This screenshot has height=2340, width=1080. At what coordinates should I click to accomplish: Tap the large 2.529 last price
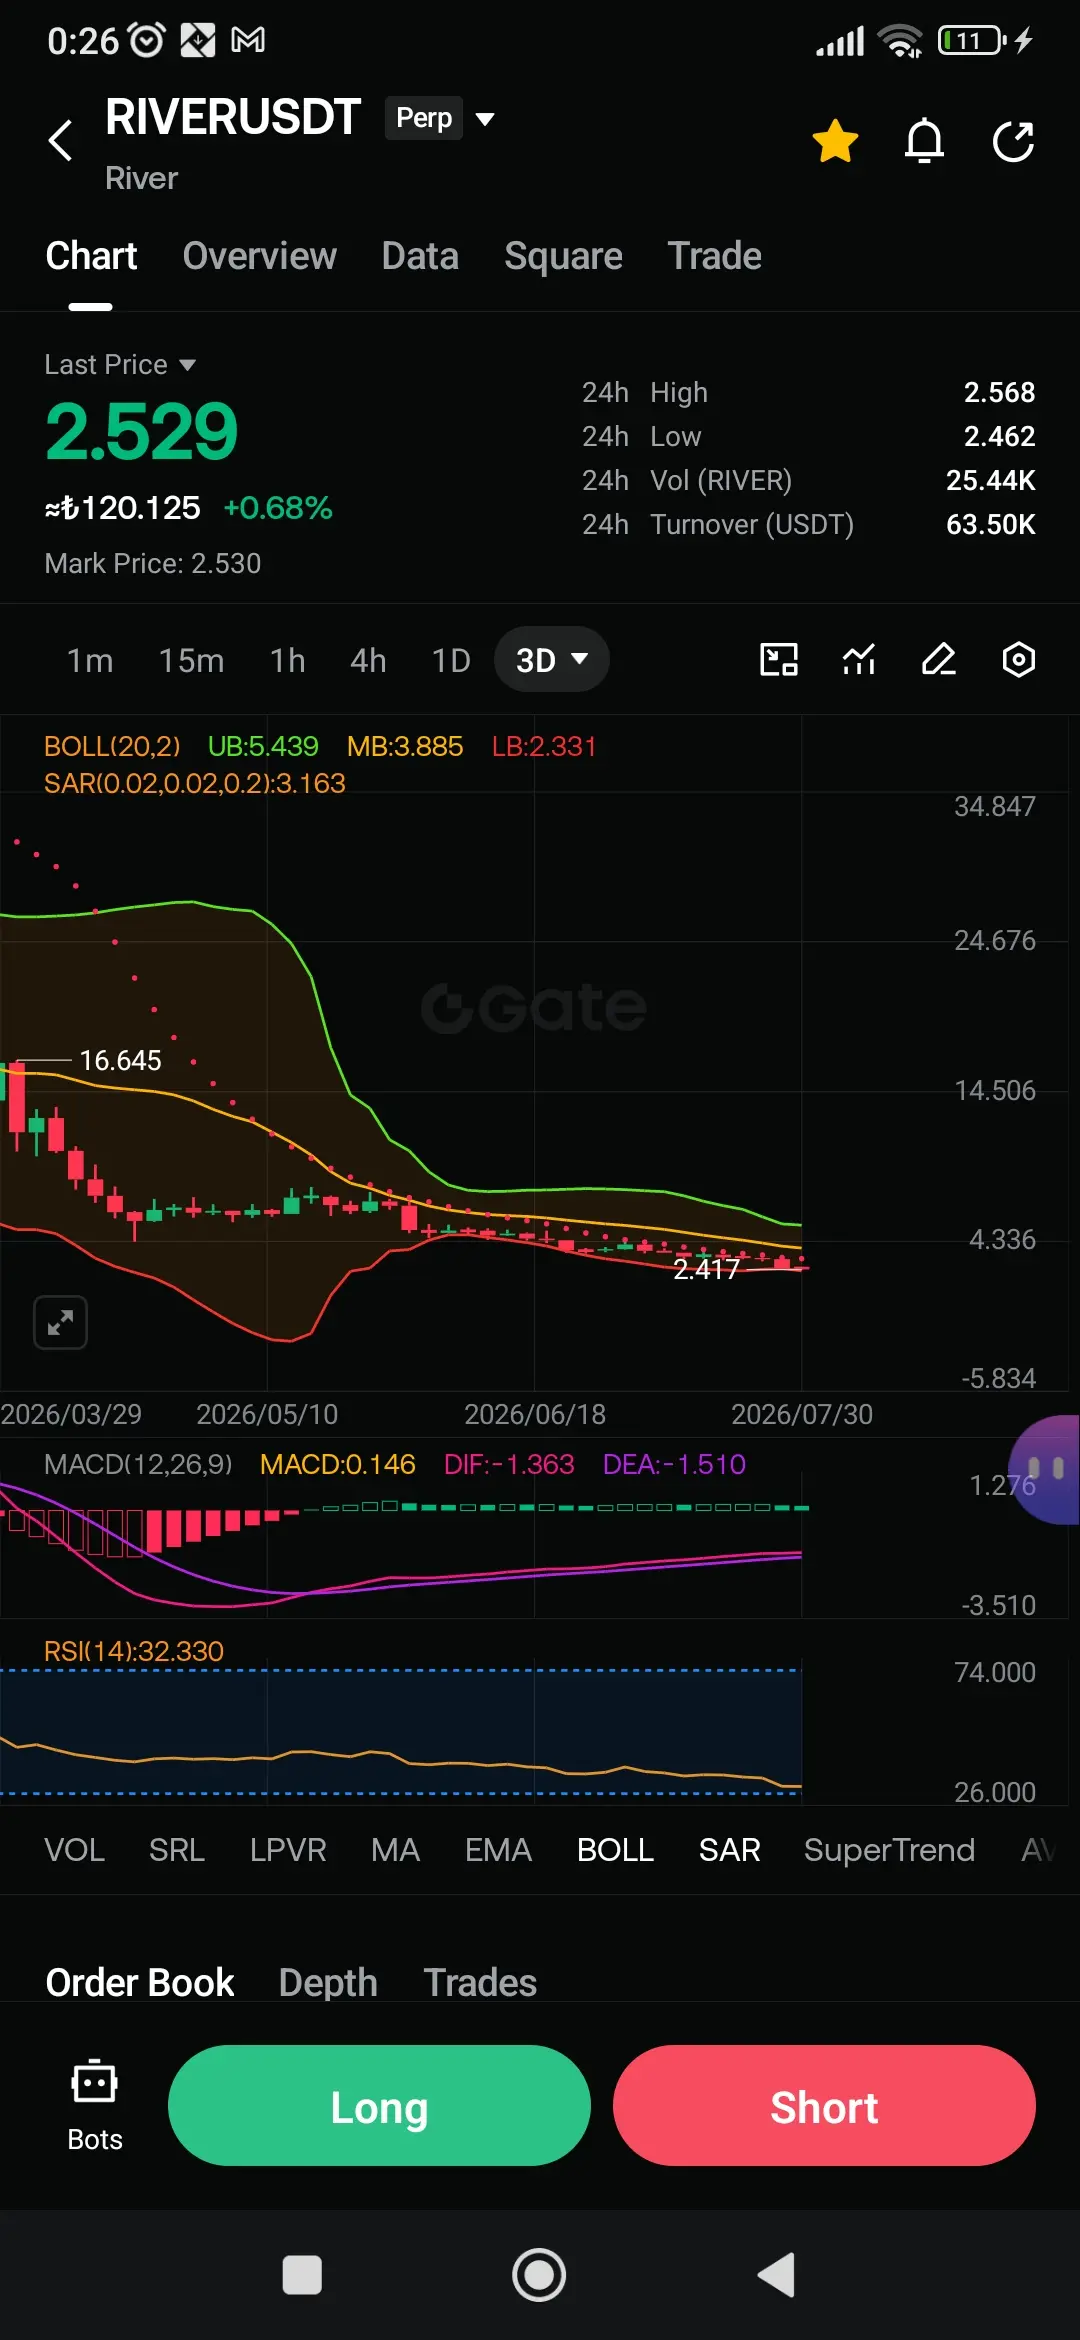coord(141,431)
